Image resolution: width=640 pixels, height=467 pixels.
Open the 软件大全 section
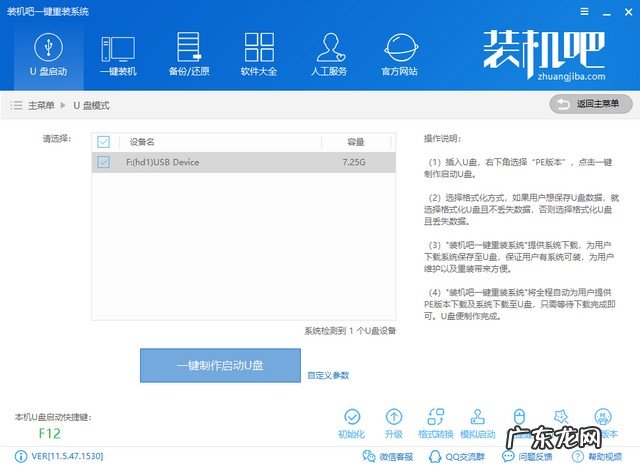259,55
